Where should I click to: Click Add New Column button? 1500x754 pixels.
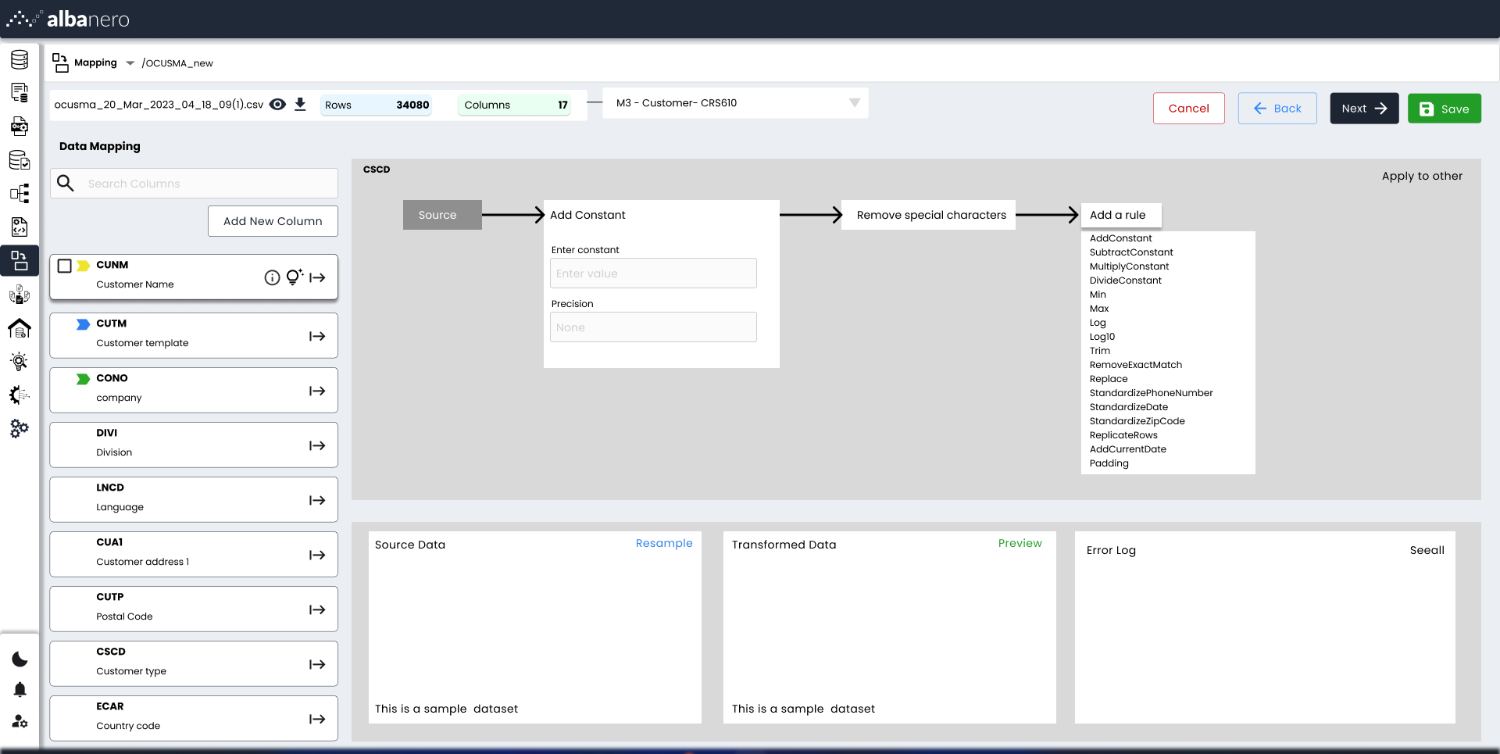[273, 221]
